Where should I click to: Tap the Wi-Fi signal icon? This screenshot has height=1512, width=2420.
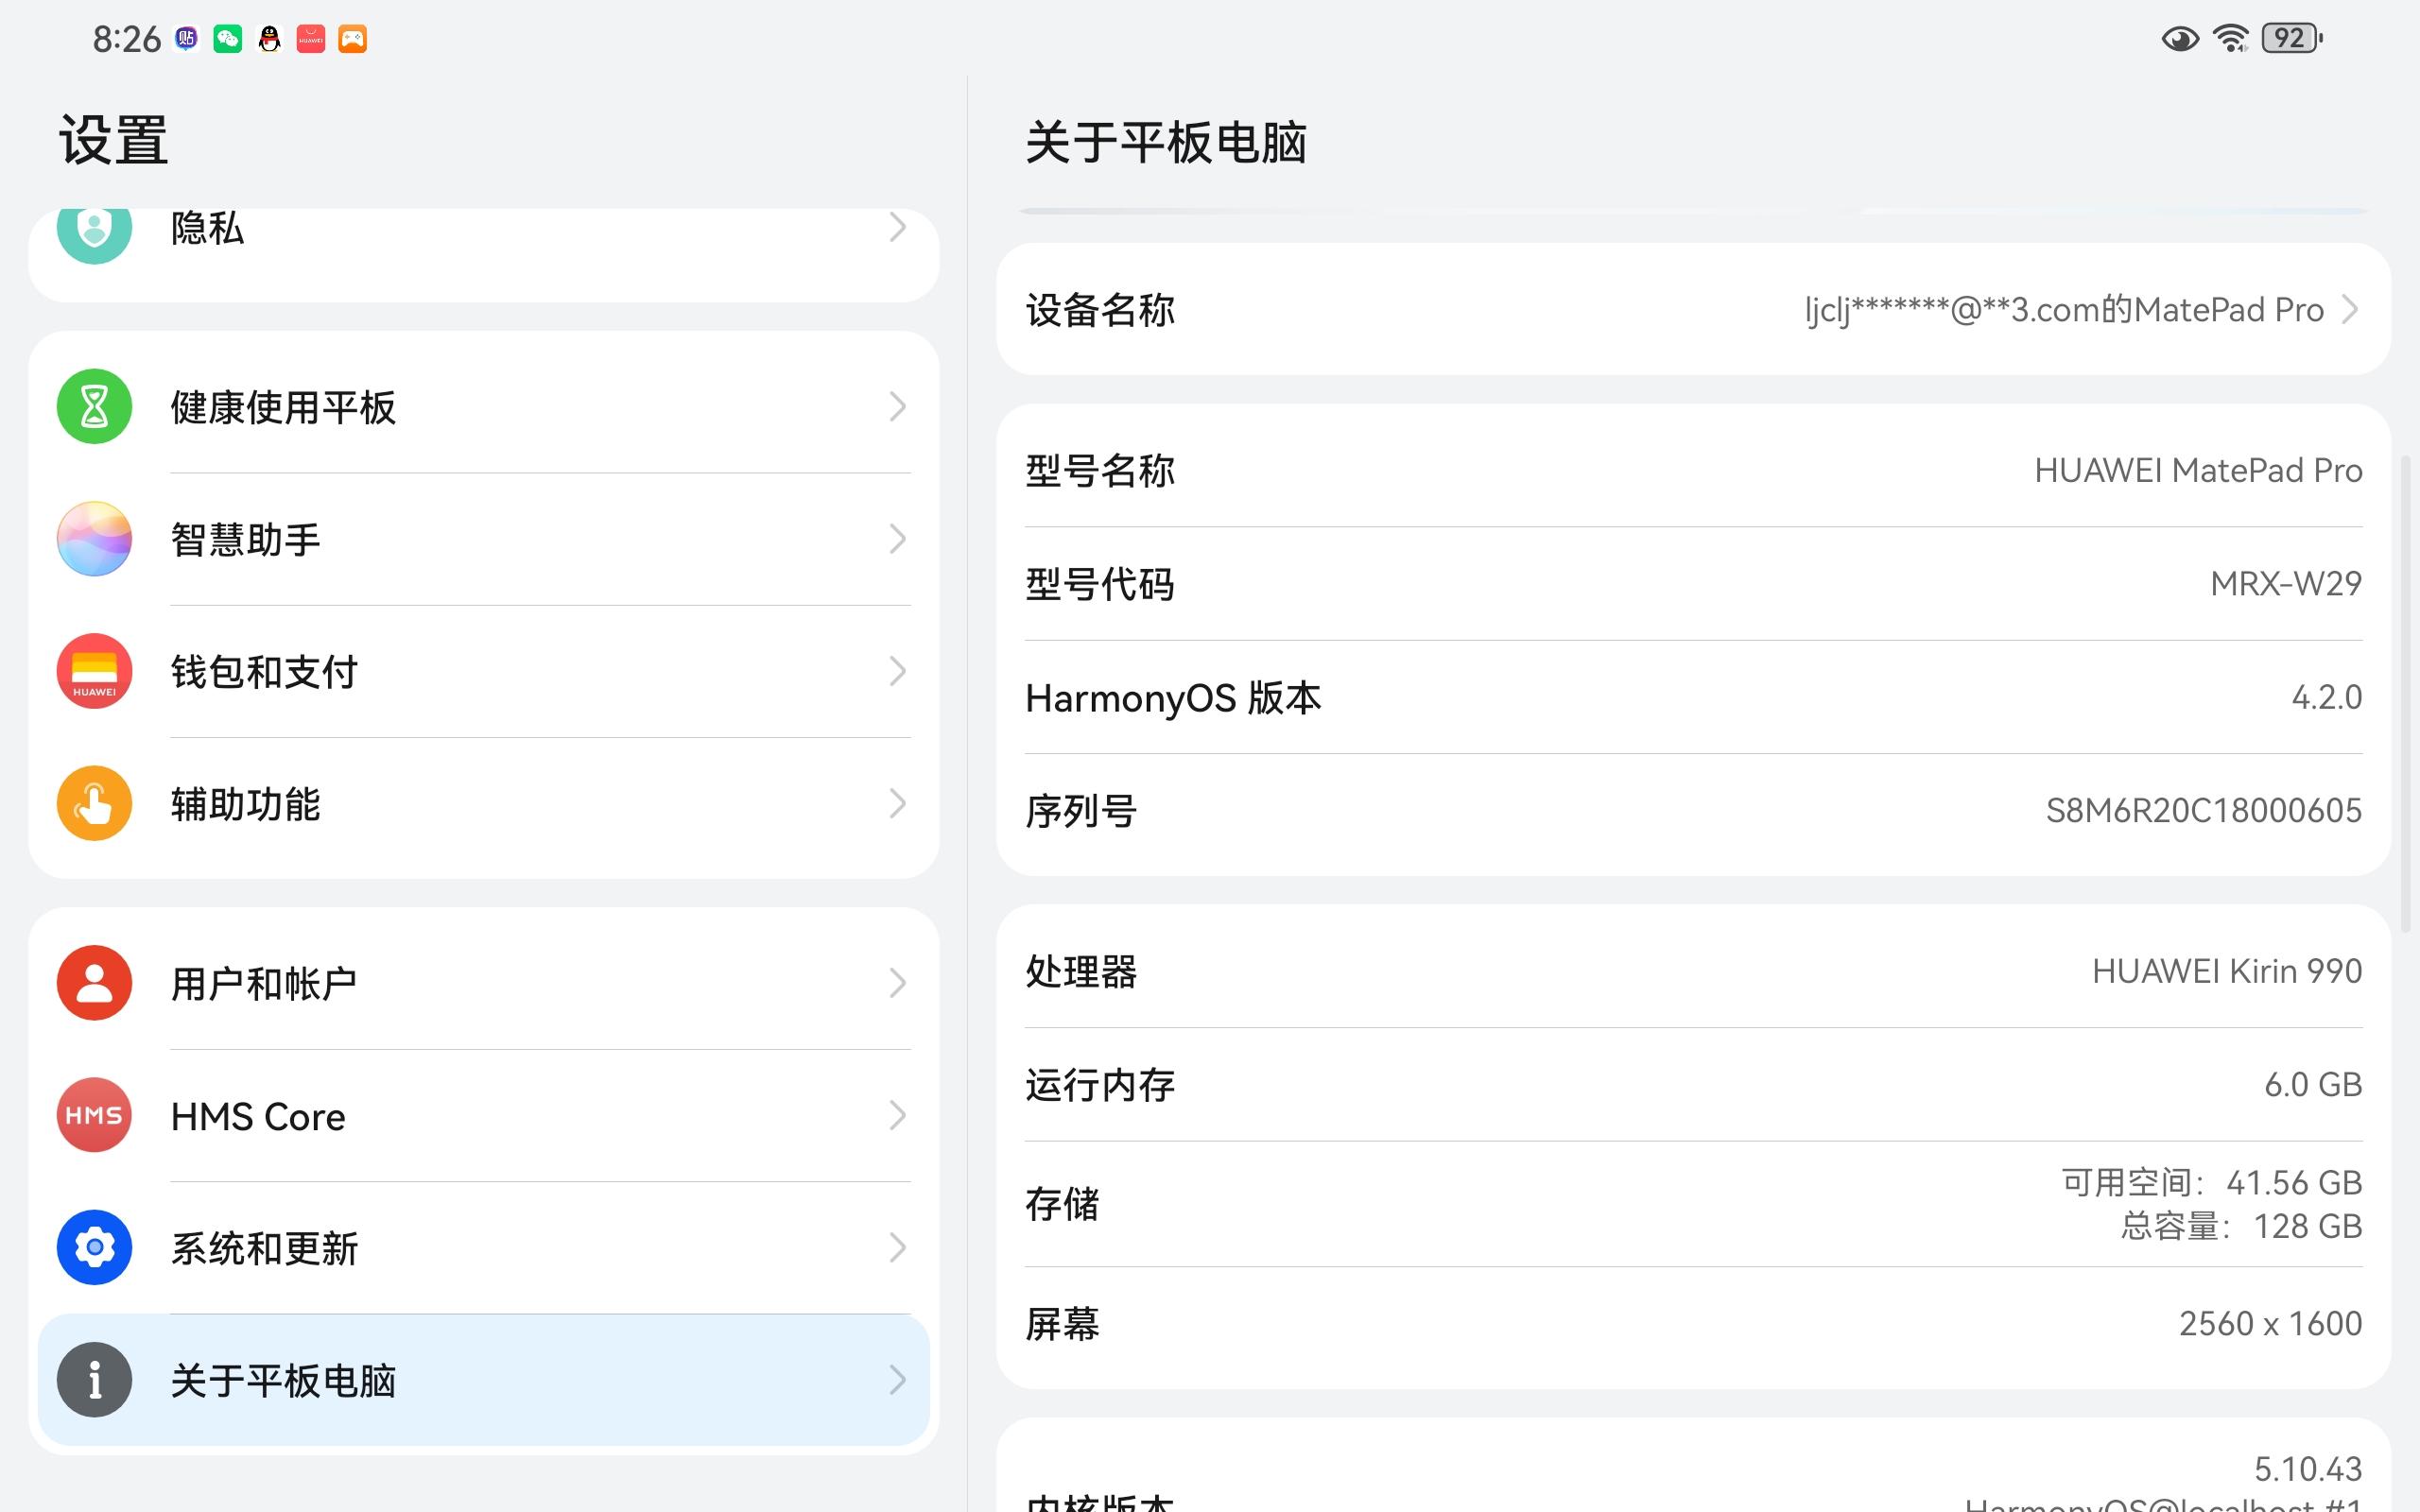(2231, 38)
